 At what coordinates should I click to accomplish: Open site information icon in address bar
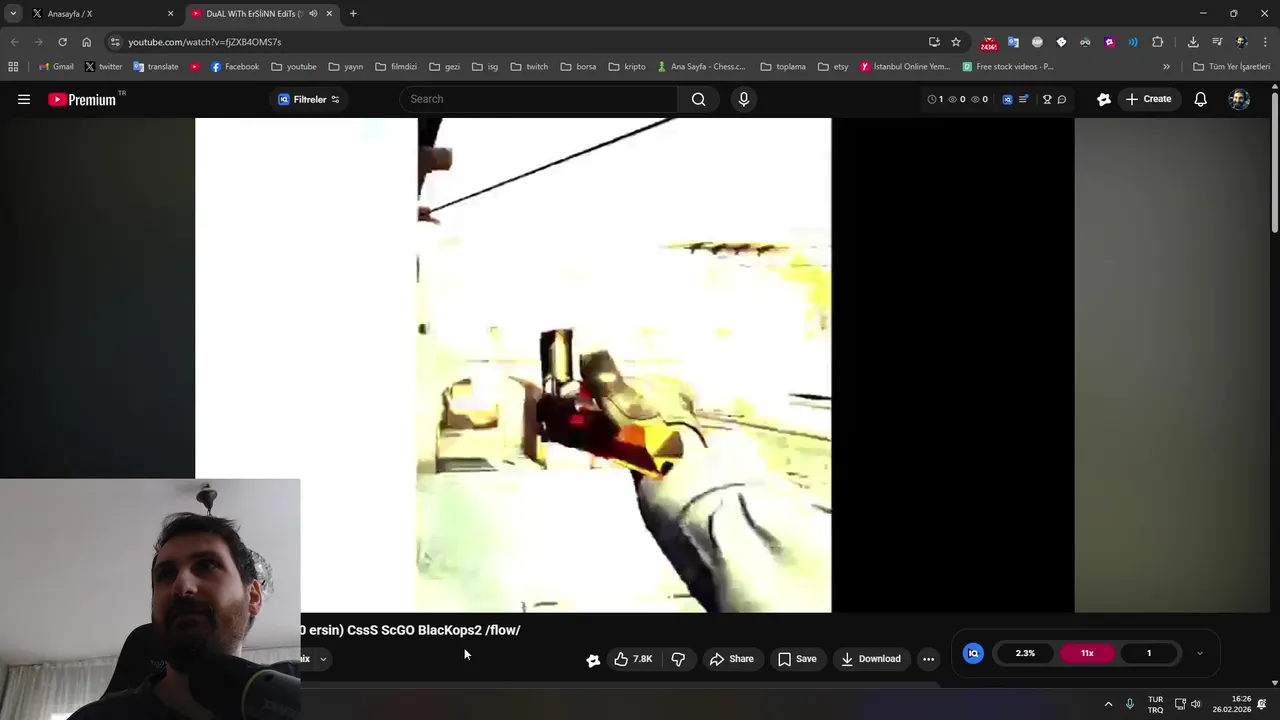coord(115,42)
